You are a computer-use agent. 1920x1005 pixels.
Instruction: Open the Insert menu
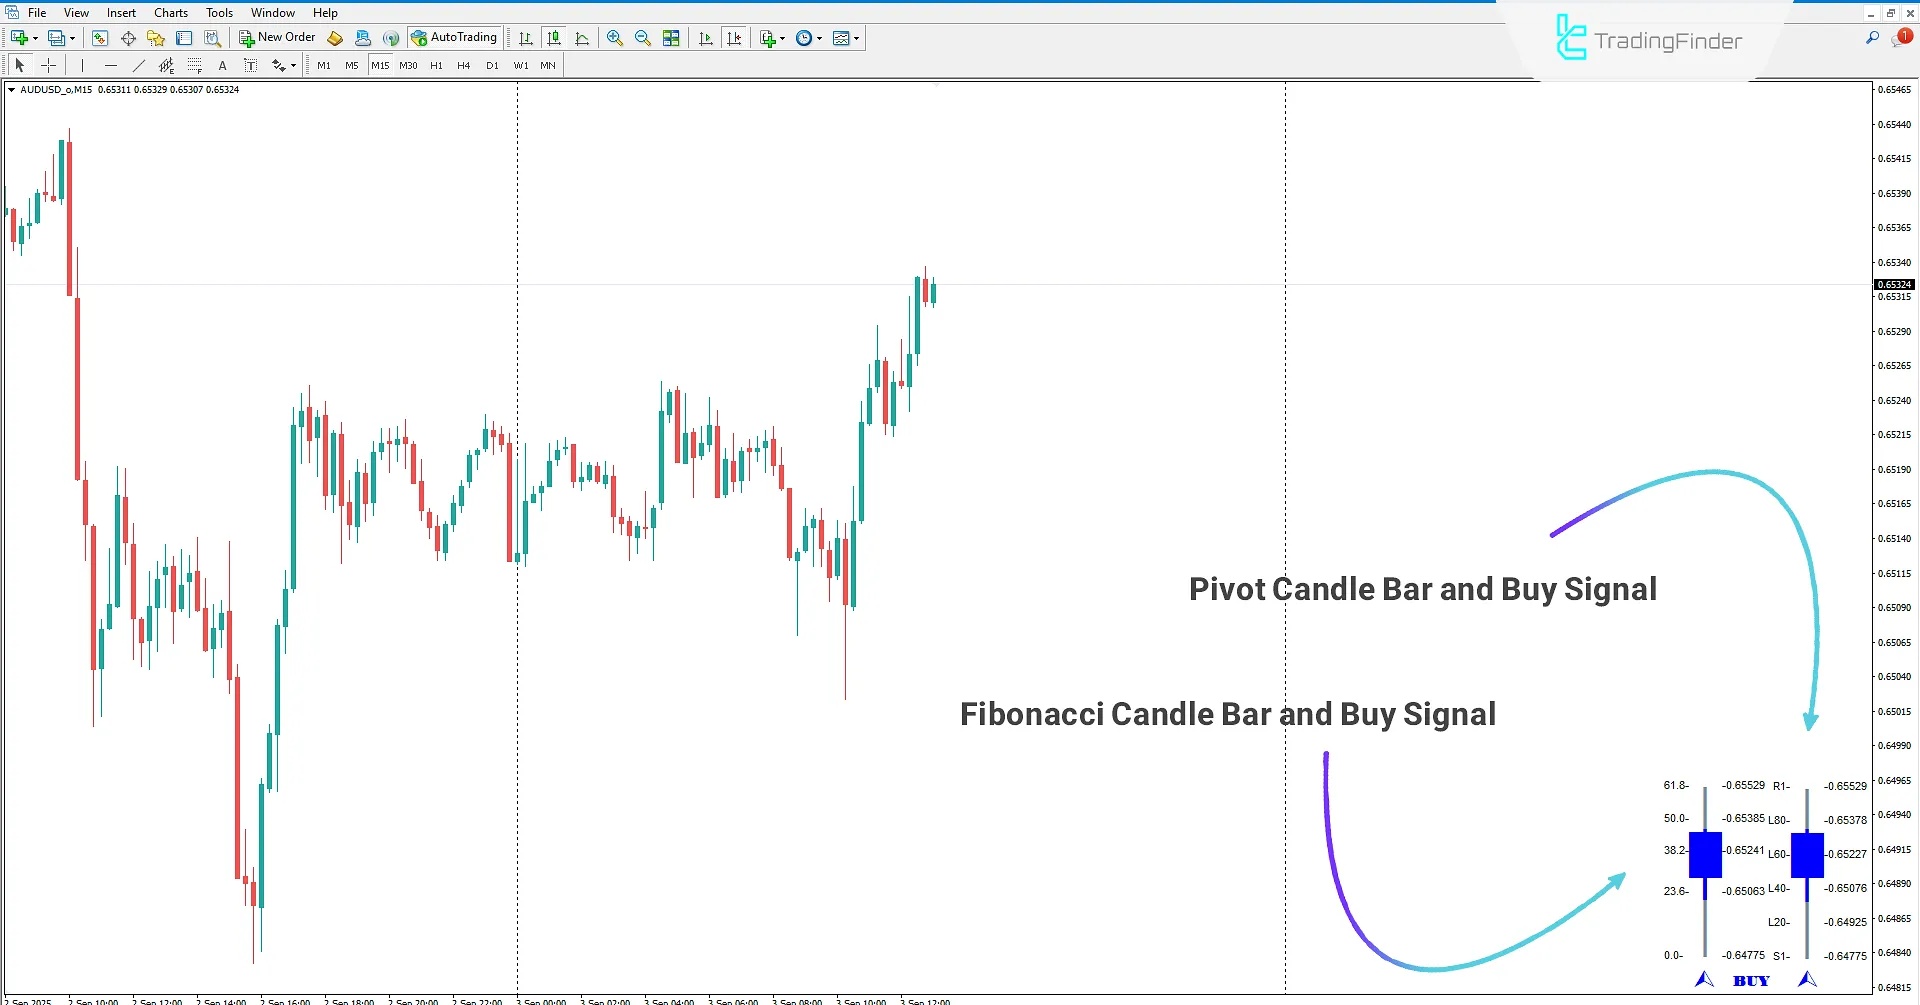pyautogui.click(x=121, y=13)
